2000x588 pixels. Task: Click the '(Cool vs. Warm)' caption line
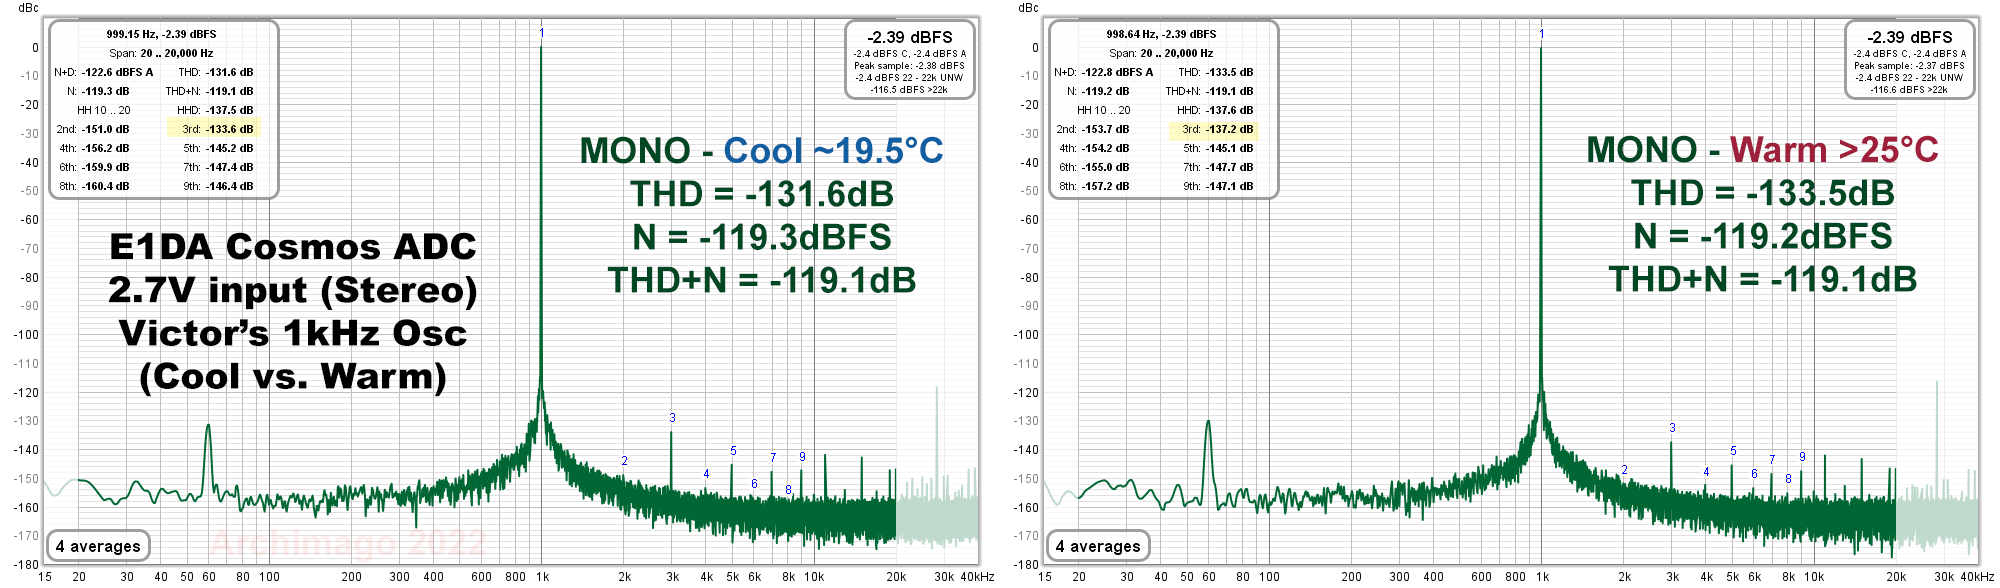click(x=293, y=377)
